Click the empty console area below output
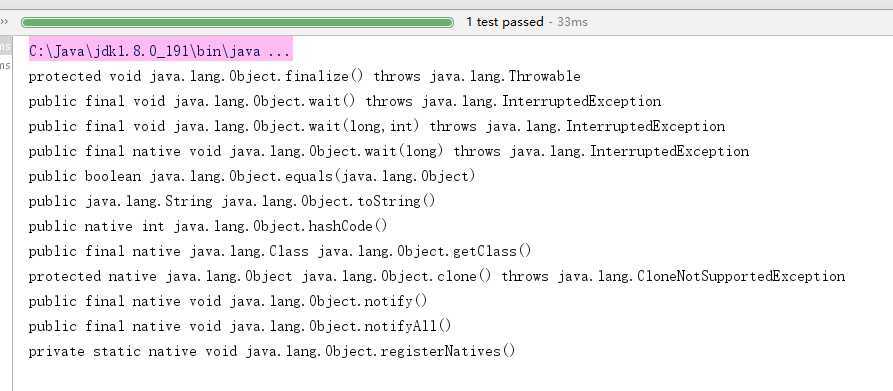The image size is (893, 391). click(452, 376)
